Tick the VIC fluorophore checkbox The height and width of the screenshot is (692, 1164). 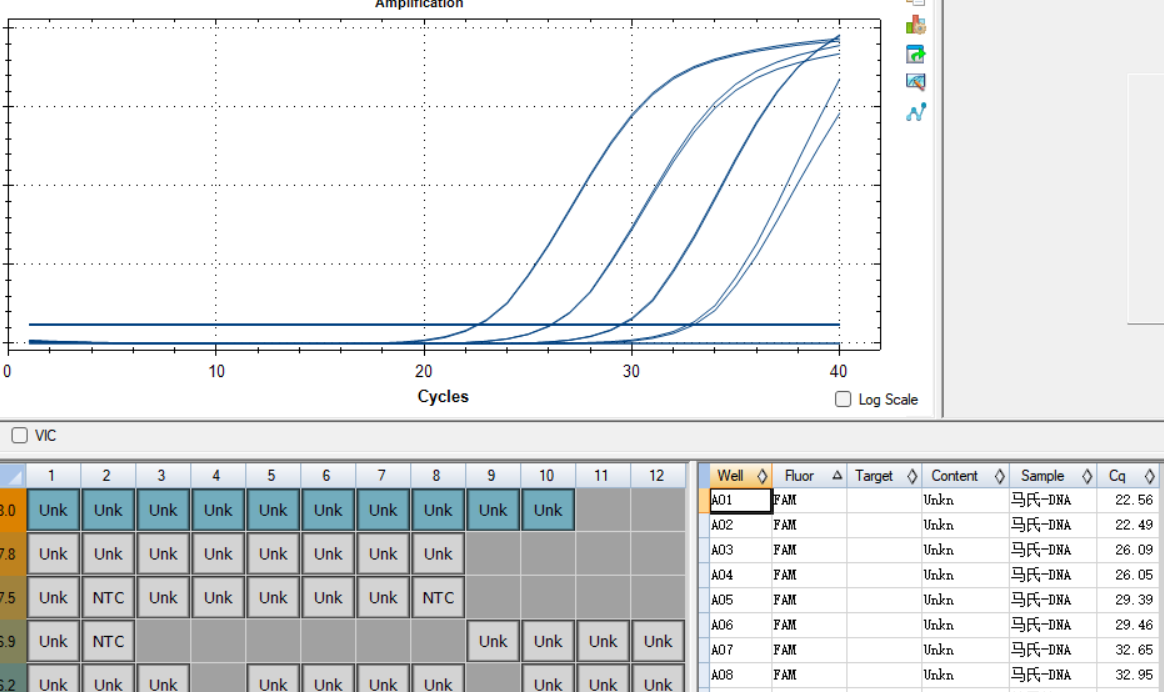point(20,435)
